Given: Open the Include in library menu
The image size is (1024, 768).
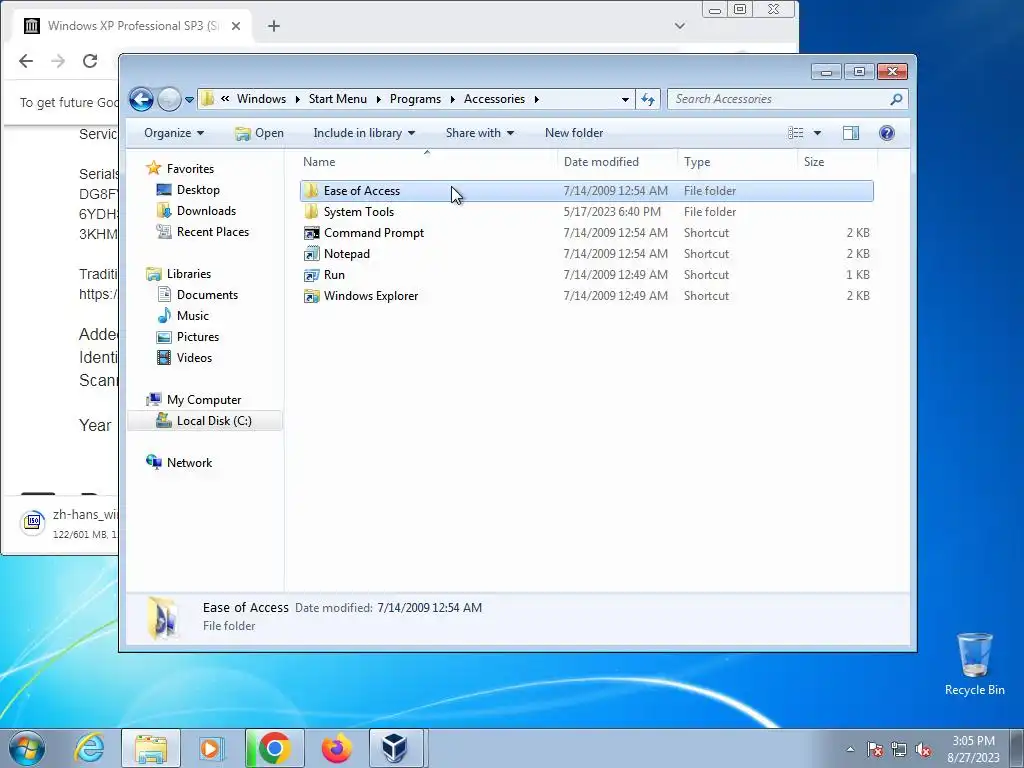Looking at the screenshot, I should (364, 133).
